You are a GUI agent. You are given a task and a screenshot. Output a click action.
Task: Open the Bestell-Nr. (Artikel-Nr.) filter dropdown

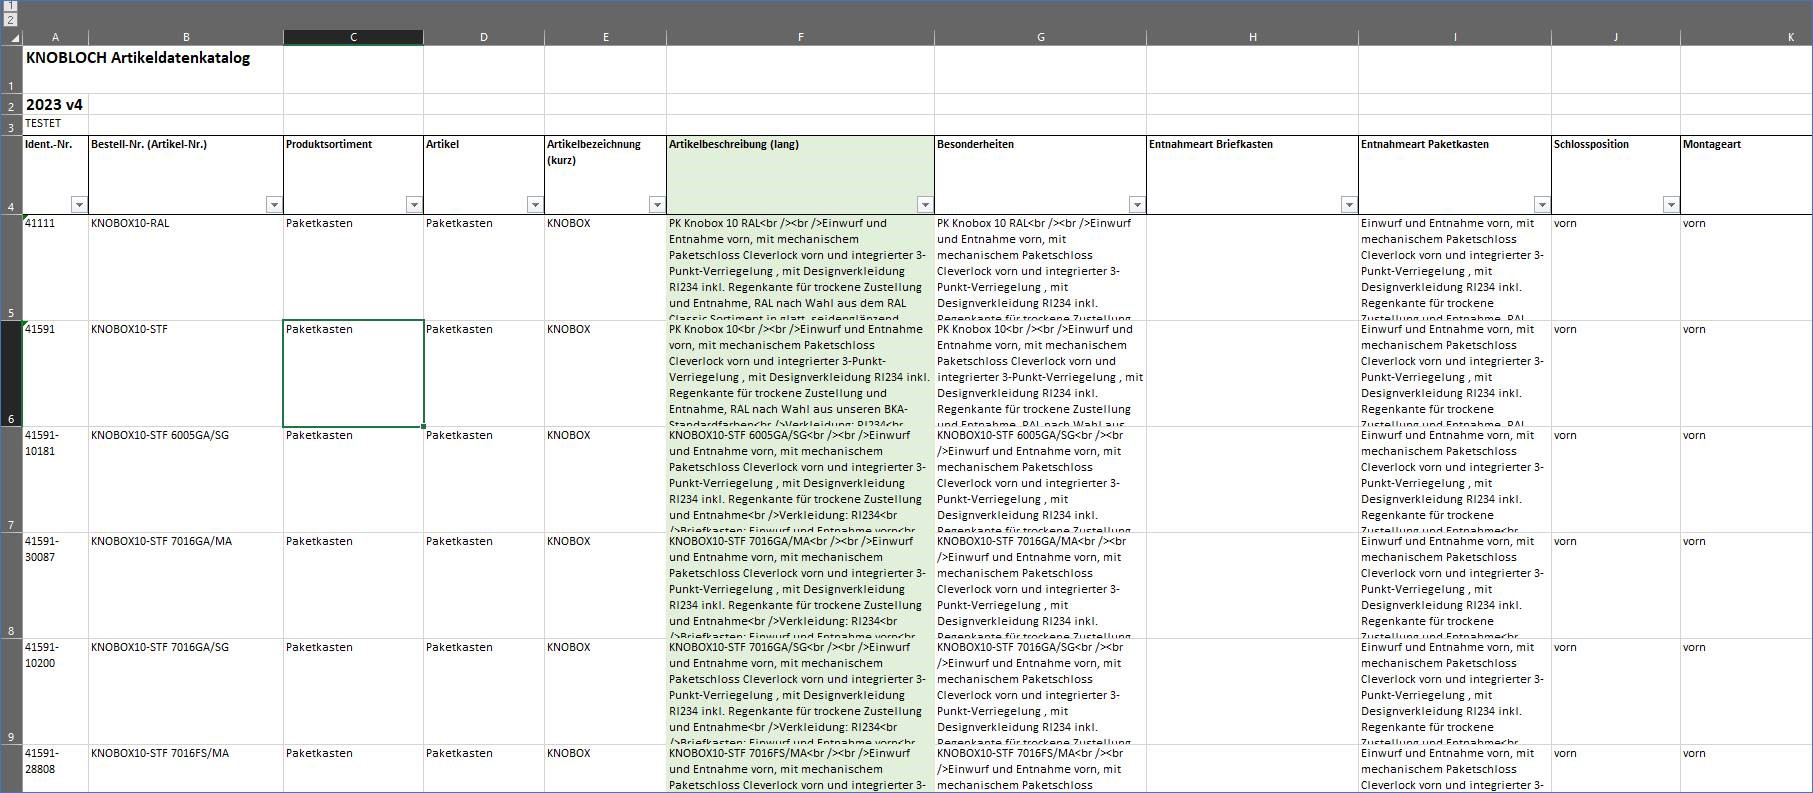click(274, 205)
